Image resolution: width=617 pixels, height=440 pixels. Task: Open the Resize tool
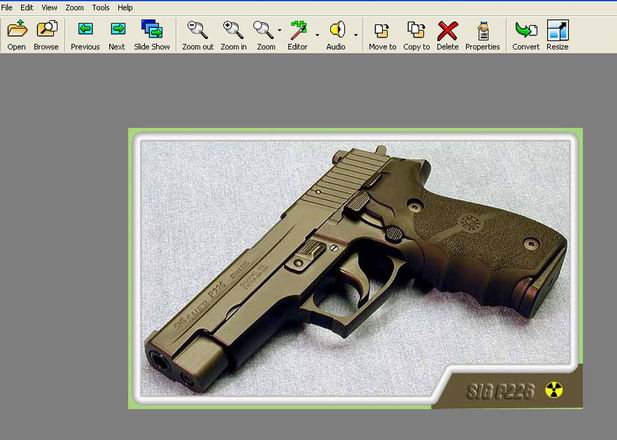point(557,30)
